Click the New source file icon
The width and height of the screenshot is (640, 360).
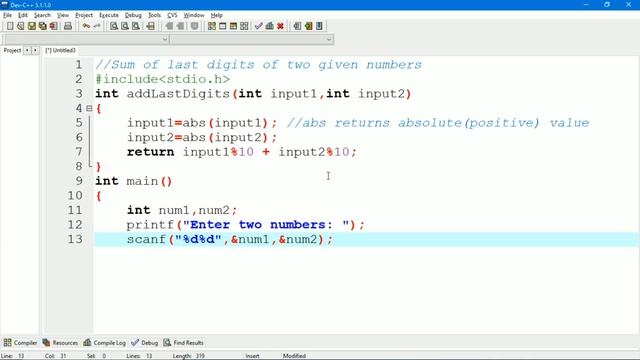(10, 26)
